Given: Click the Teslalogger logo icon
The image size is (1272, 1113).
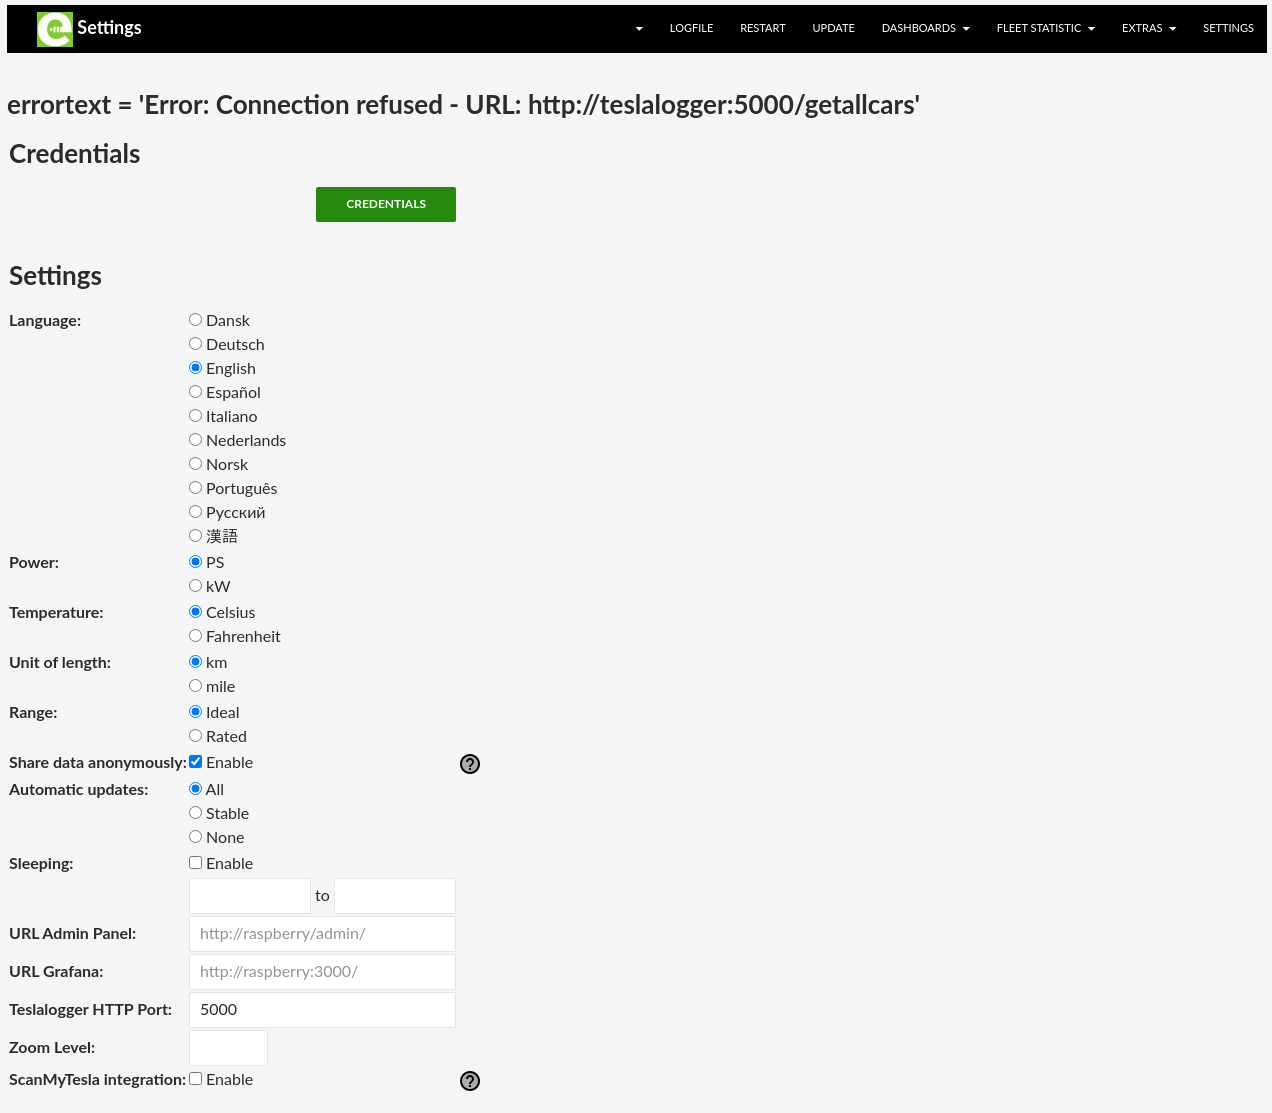Looking at the screenshot, I should (x=55, y=29).
